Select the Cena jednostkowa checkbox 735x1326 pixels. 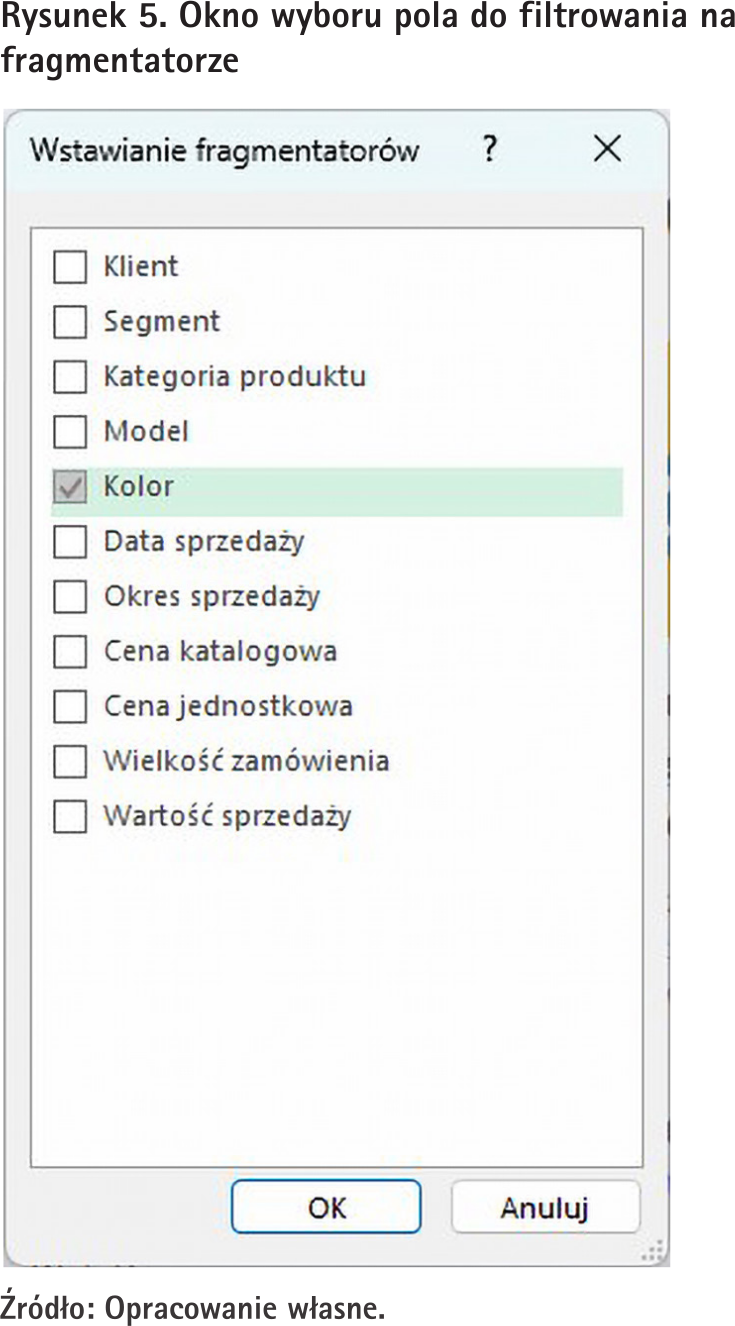click(x=70, y=707)
